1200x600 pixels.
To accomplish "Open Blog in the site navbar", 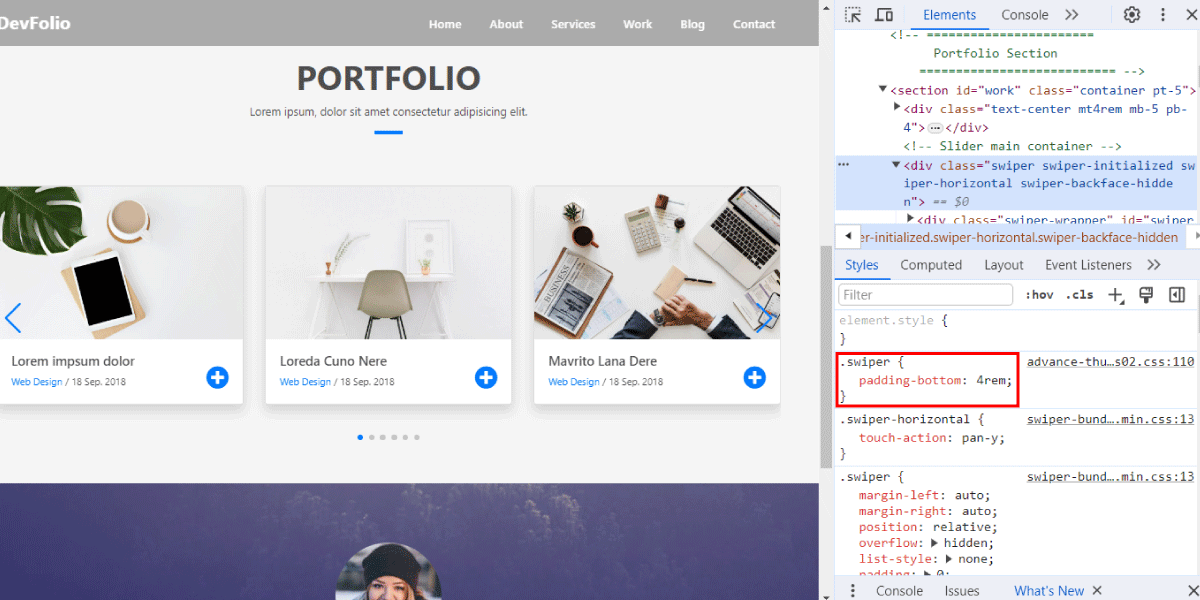I will pyautogui.click(x=692, y=24).
